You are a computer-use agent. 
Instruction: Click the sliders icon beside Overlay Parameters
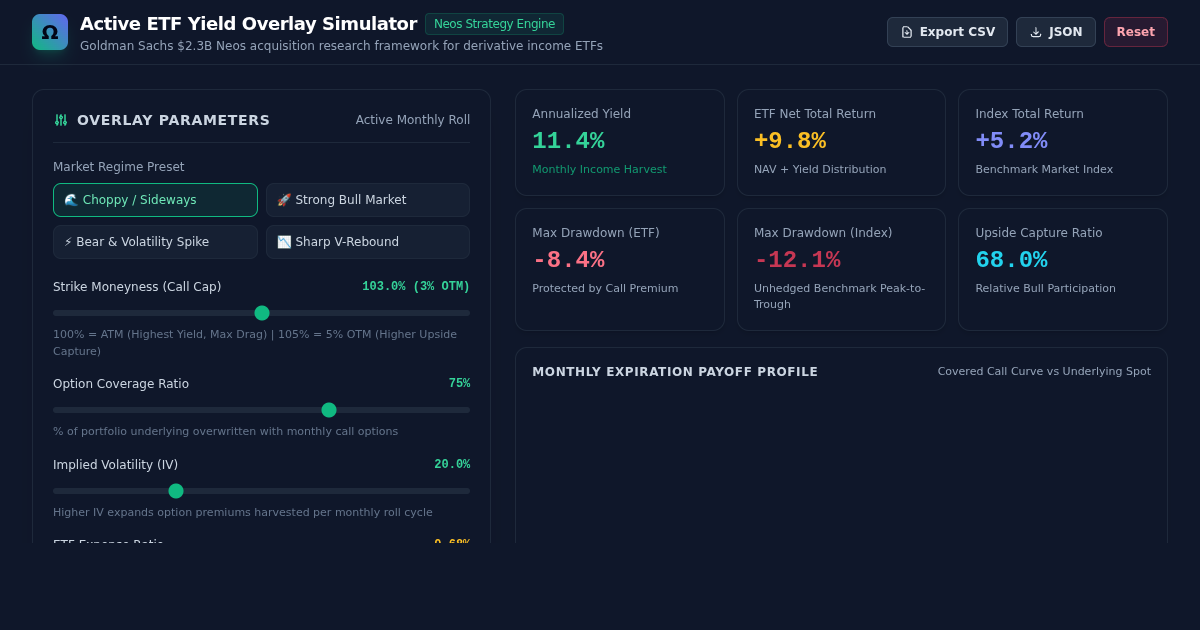61,120
